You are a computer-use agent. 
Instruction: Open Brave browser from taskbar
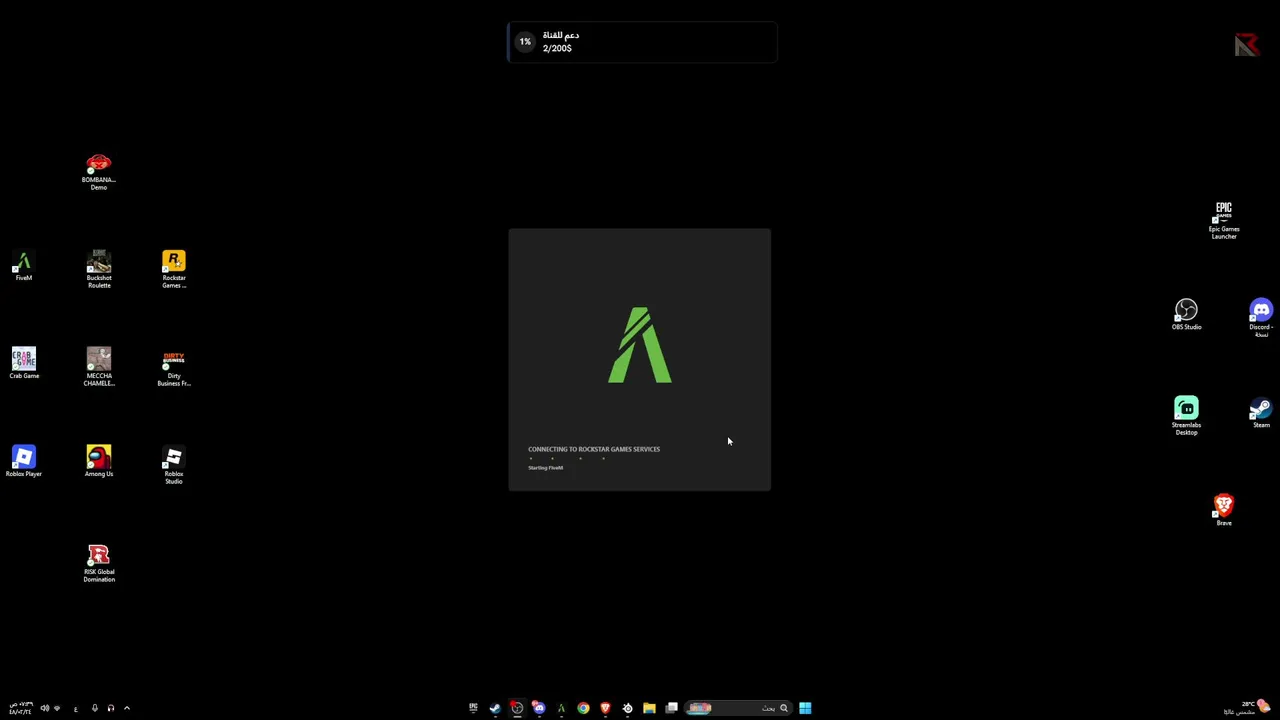pyautogui.click(x=605, y=708)
